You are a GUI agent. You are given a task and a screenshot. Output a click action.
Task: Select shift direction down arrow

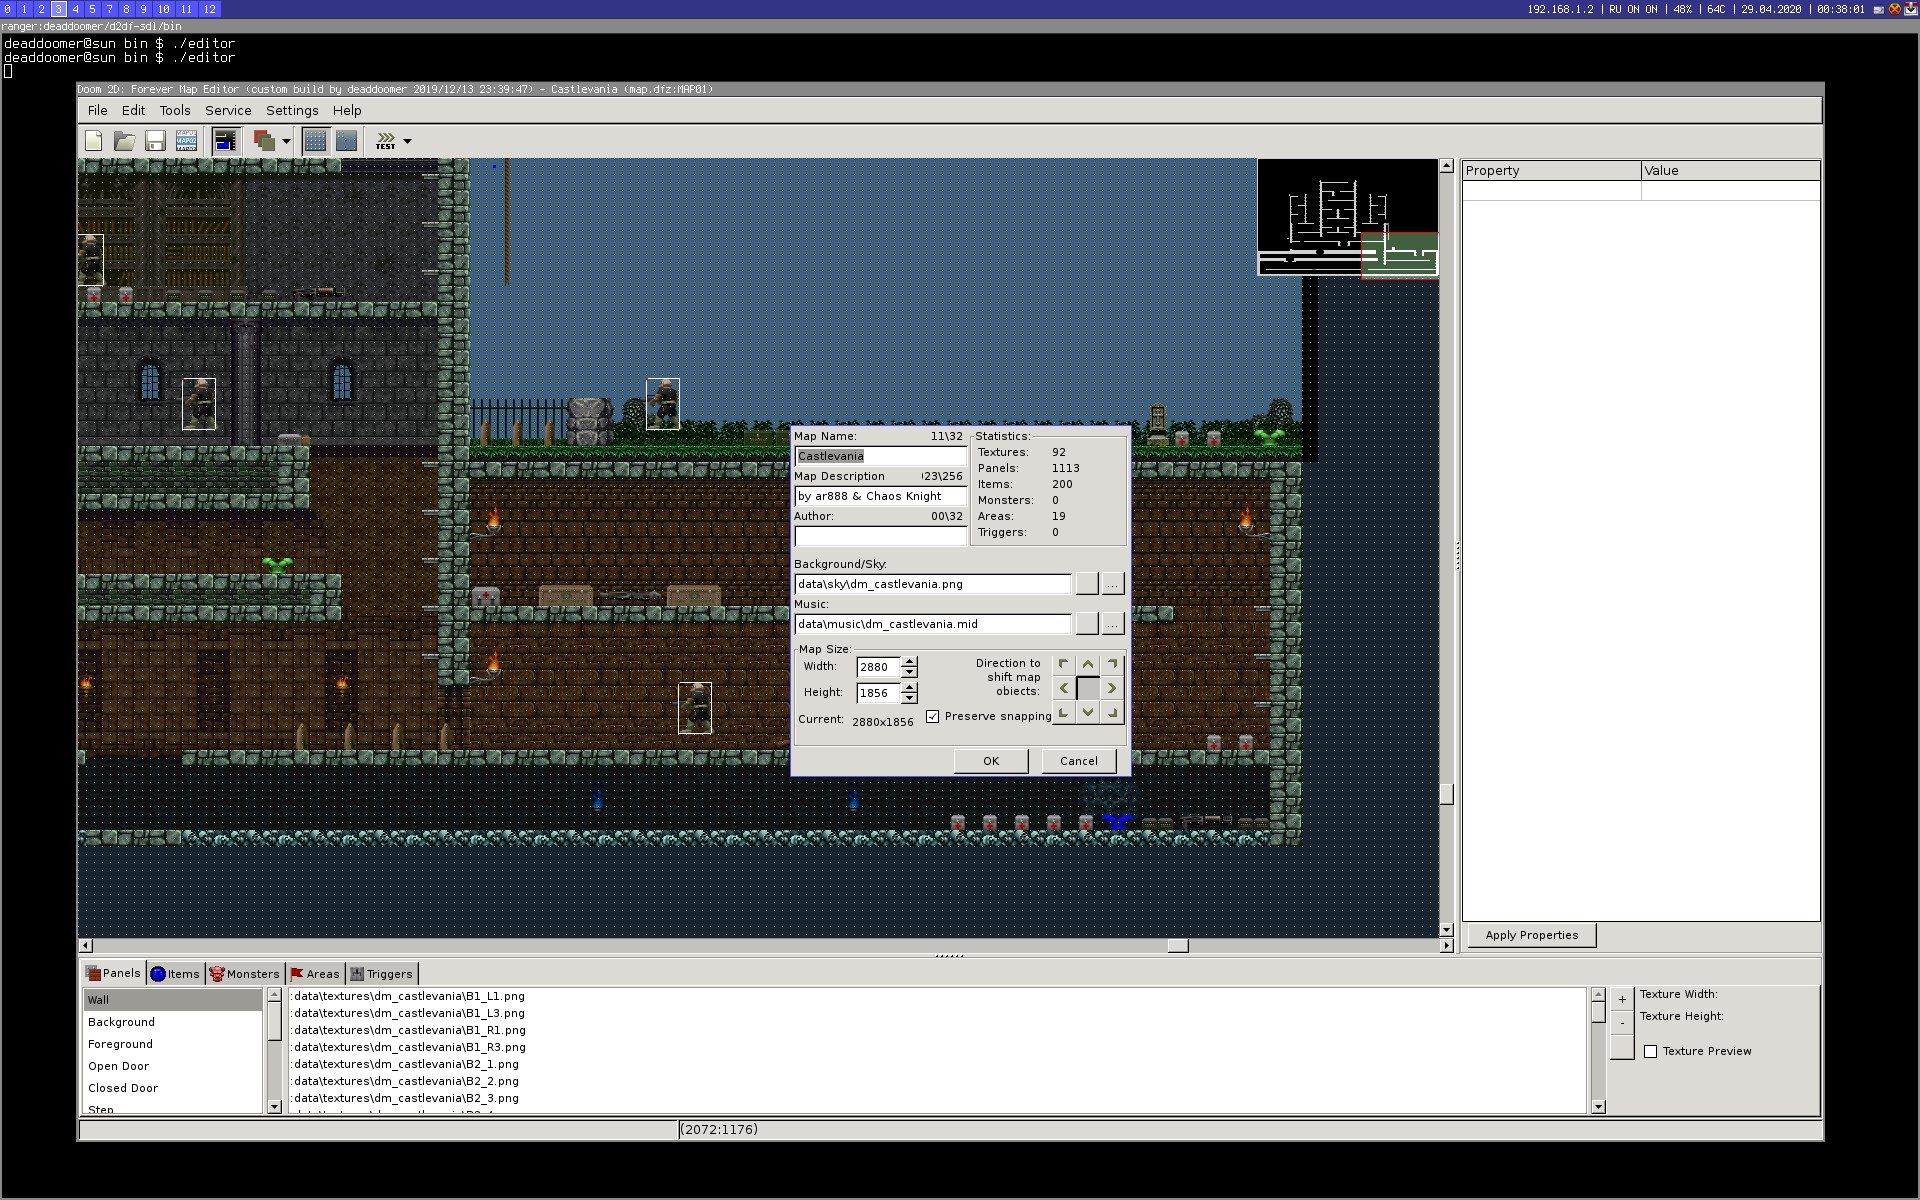click(1088, 712)
